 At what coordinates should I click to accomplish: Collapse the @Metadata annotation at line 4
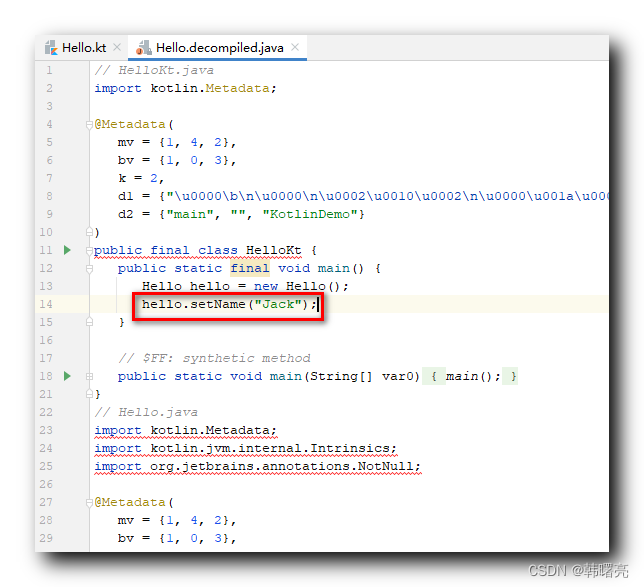tap(89, 124)
